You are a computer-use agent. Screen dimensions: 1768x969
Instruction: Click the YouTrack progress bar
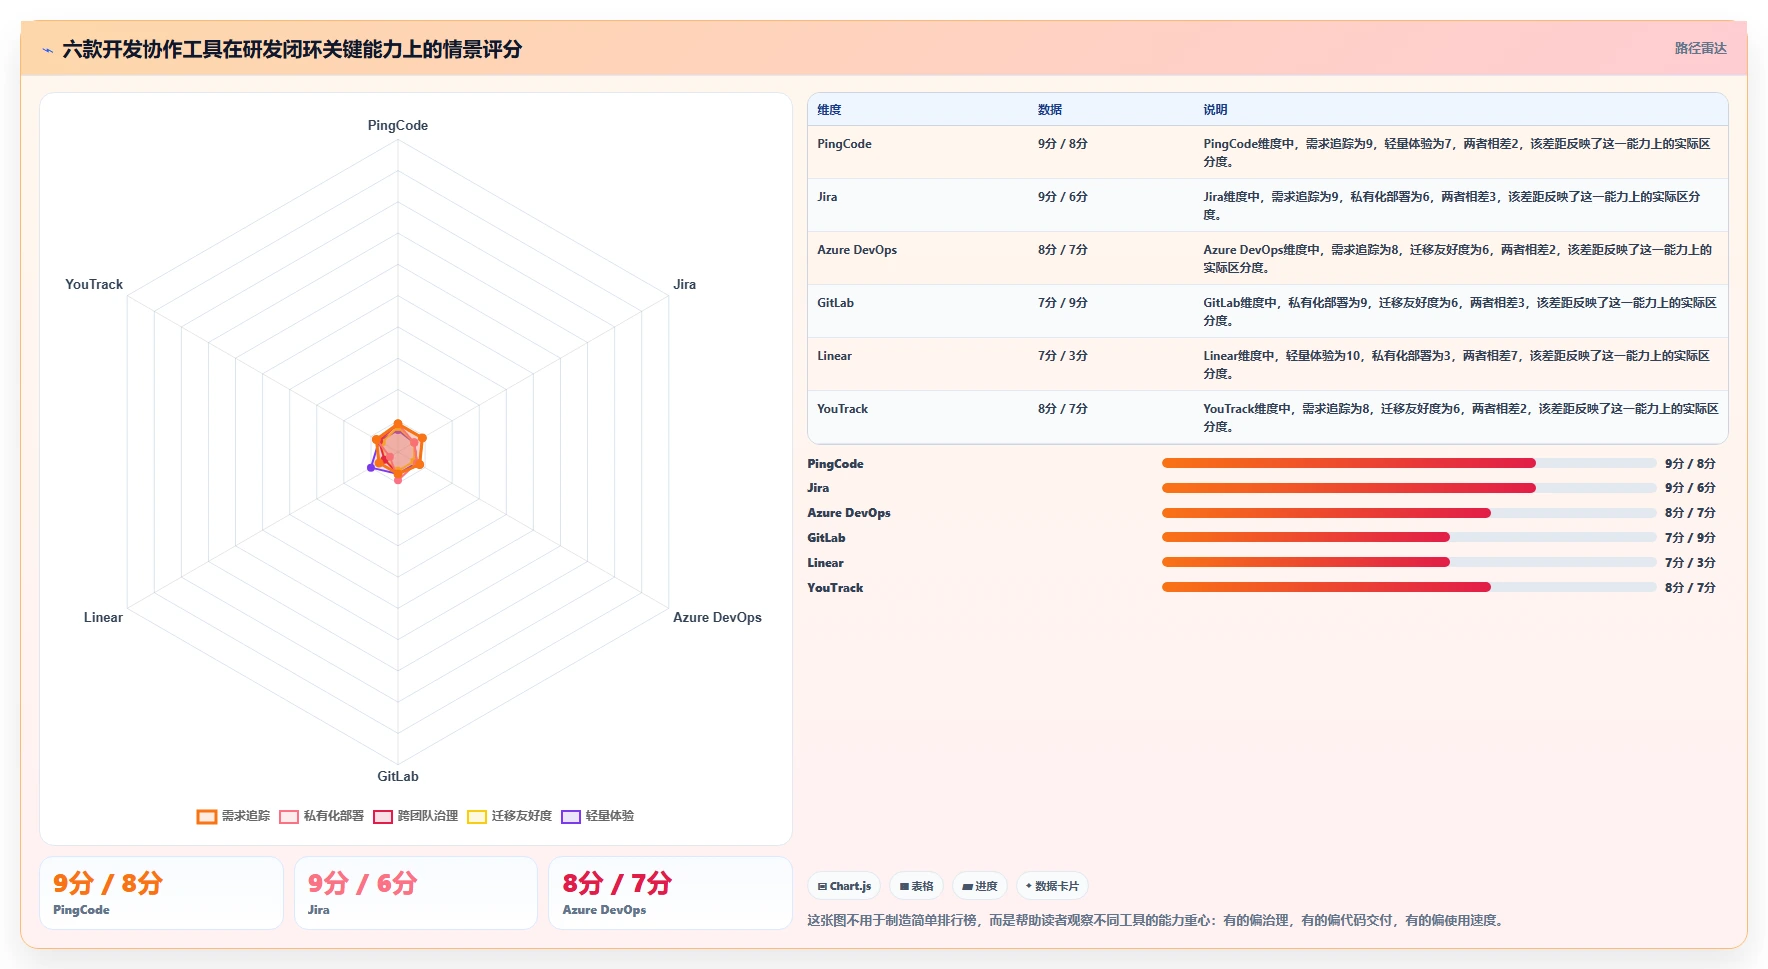click(1408, 587)
